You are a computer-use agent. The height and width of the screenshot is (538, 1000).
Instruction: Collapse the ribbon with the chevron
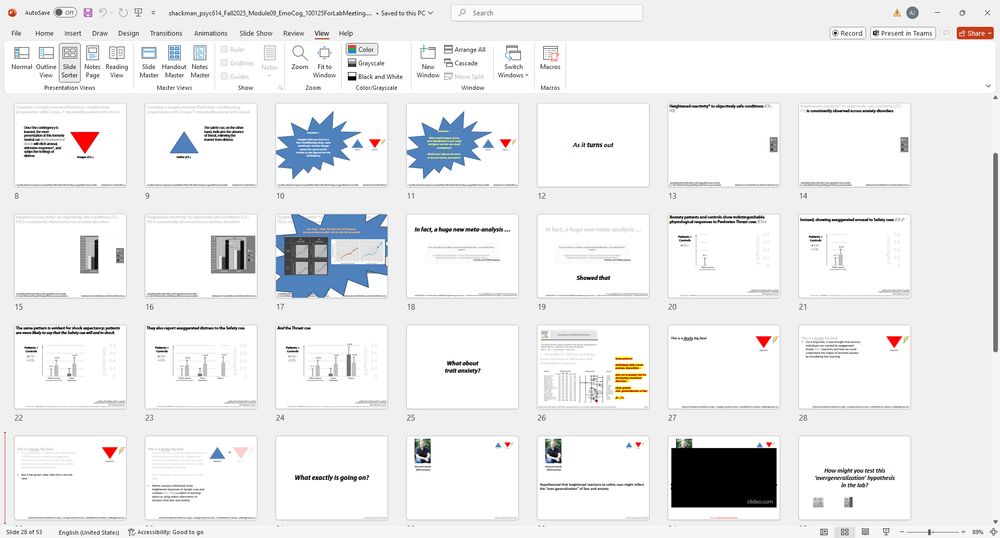coord(989,86)
